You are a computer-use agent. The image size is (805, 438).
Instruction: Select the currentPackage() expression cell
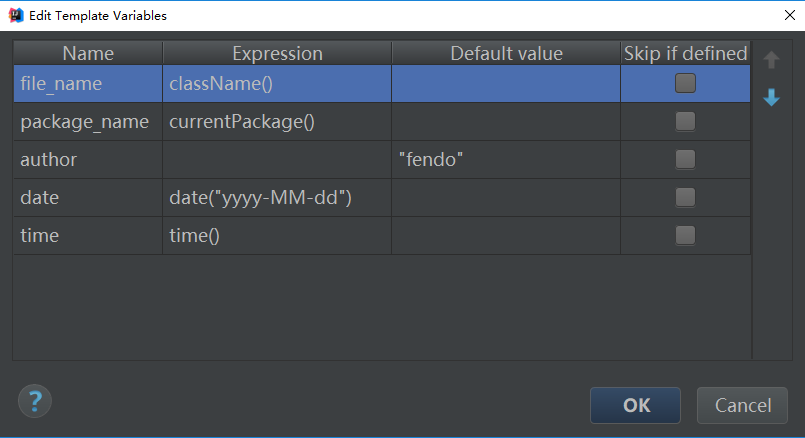277,121
